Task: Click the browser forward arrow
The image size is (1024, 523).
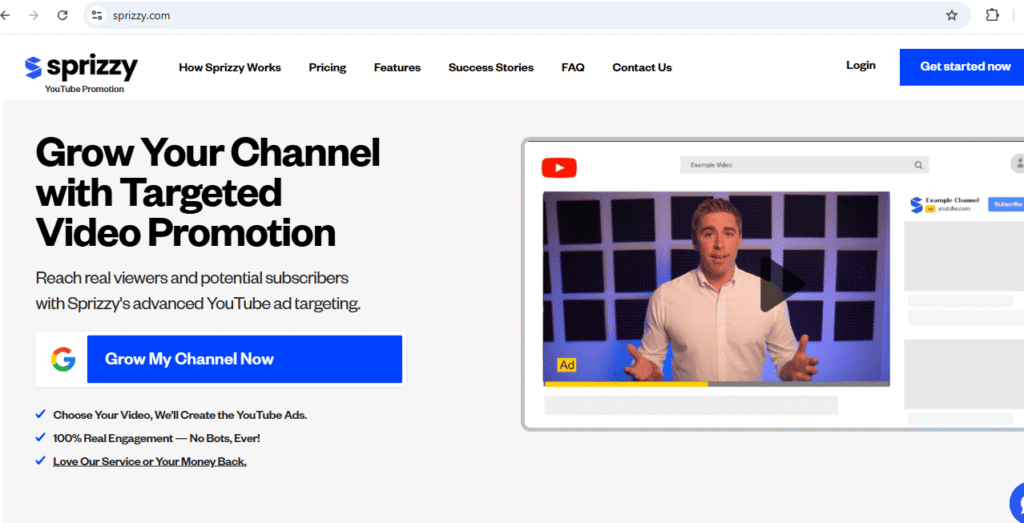Action: 33,15
